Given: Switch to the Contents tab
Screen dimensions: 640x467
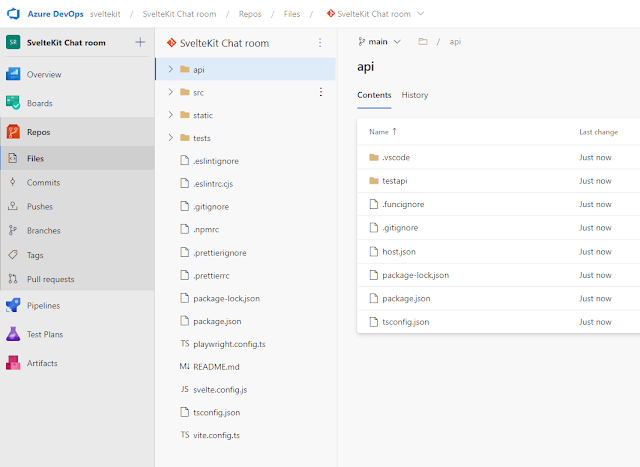Looking at the screenshot, I should [374, 95].
